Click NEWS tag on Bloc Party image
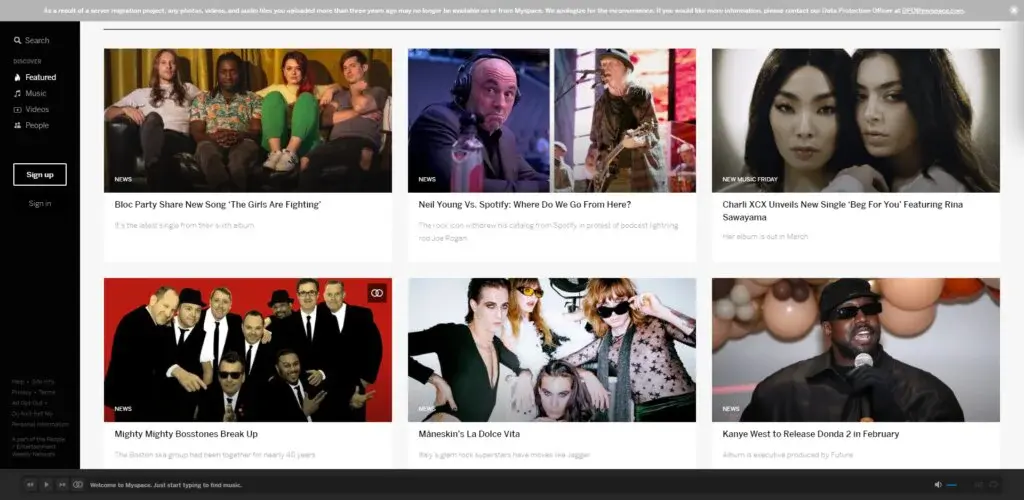Viewport: 1024px width, 500px height. point(123,179)
